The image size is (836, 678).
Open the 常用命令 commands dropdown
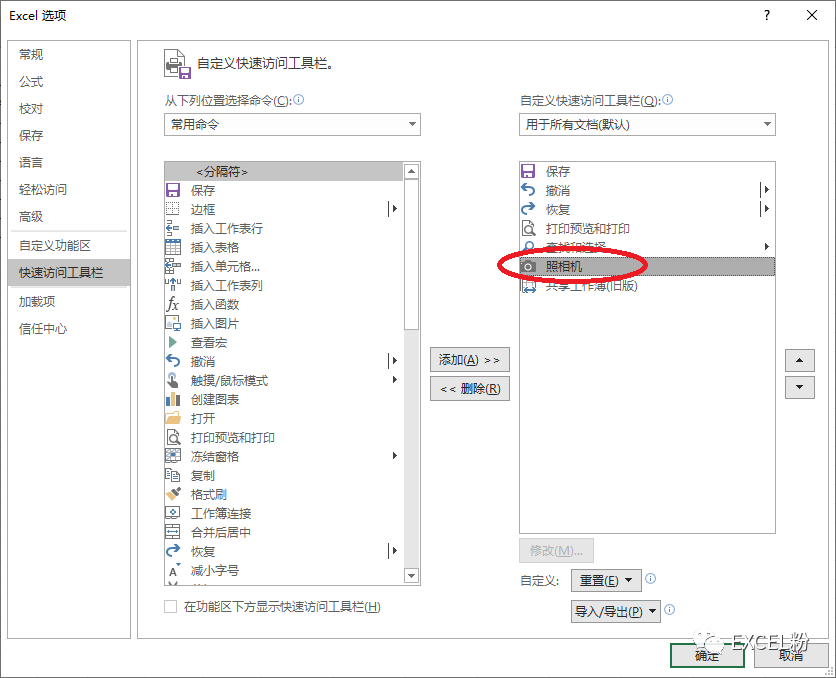[292, 125]
